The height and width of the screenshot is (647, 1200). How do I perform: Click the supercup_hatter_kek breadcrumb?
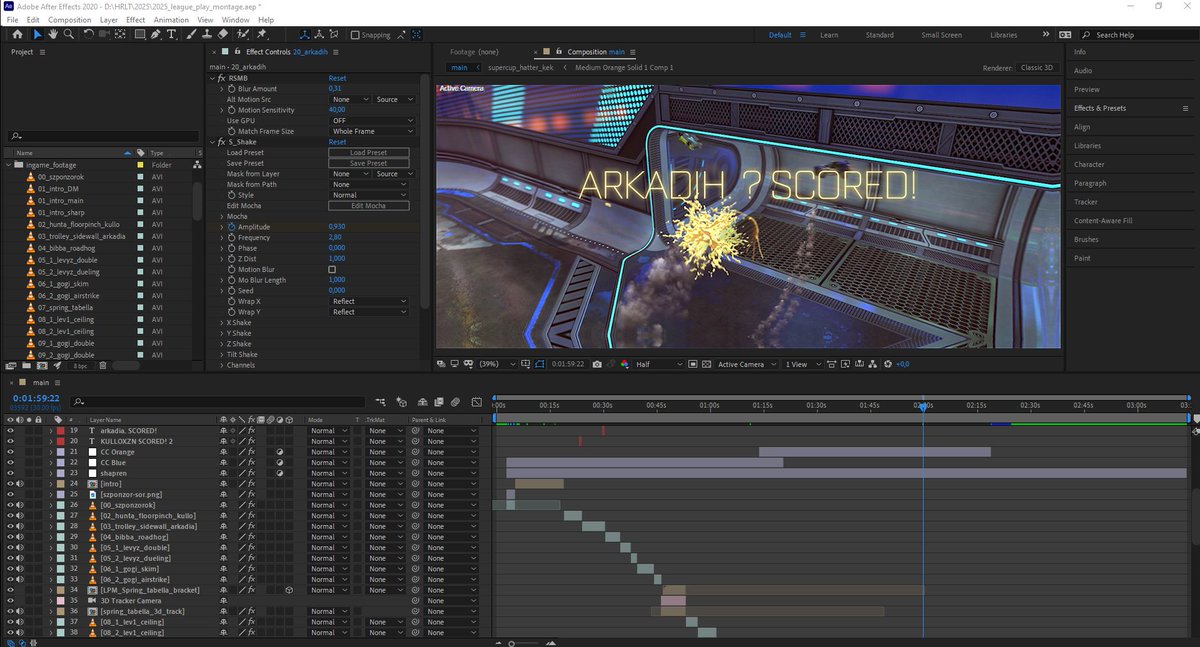(x=520, y=68)
